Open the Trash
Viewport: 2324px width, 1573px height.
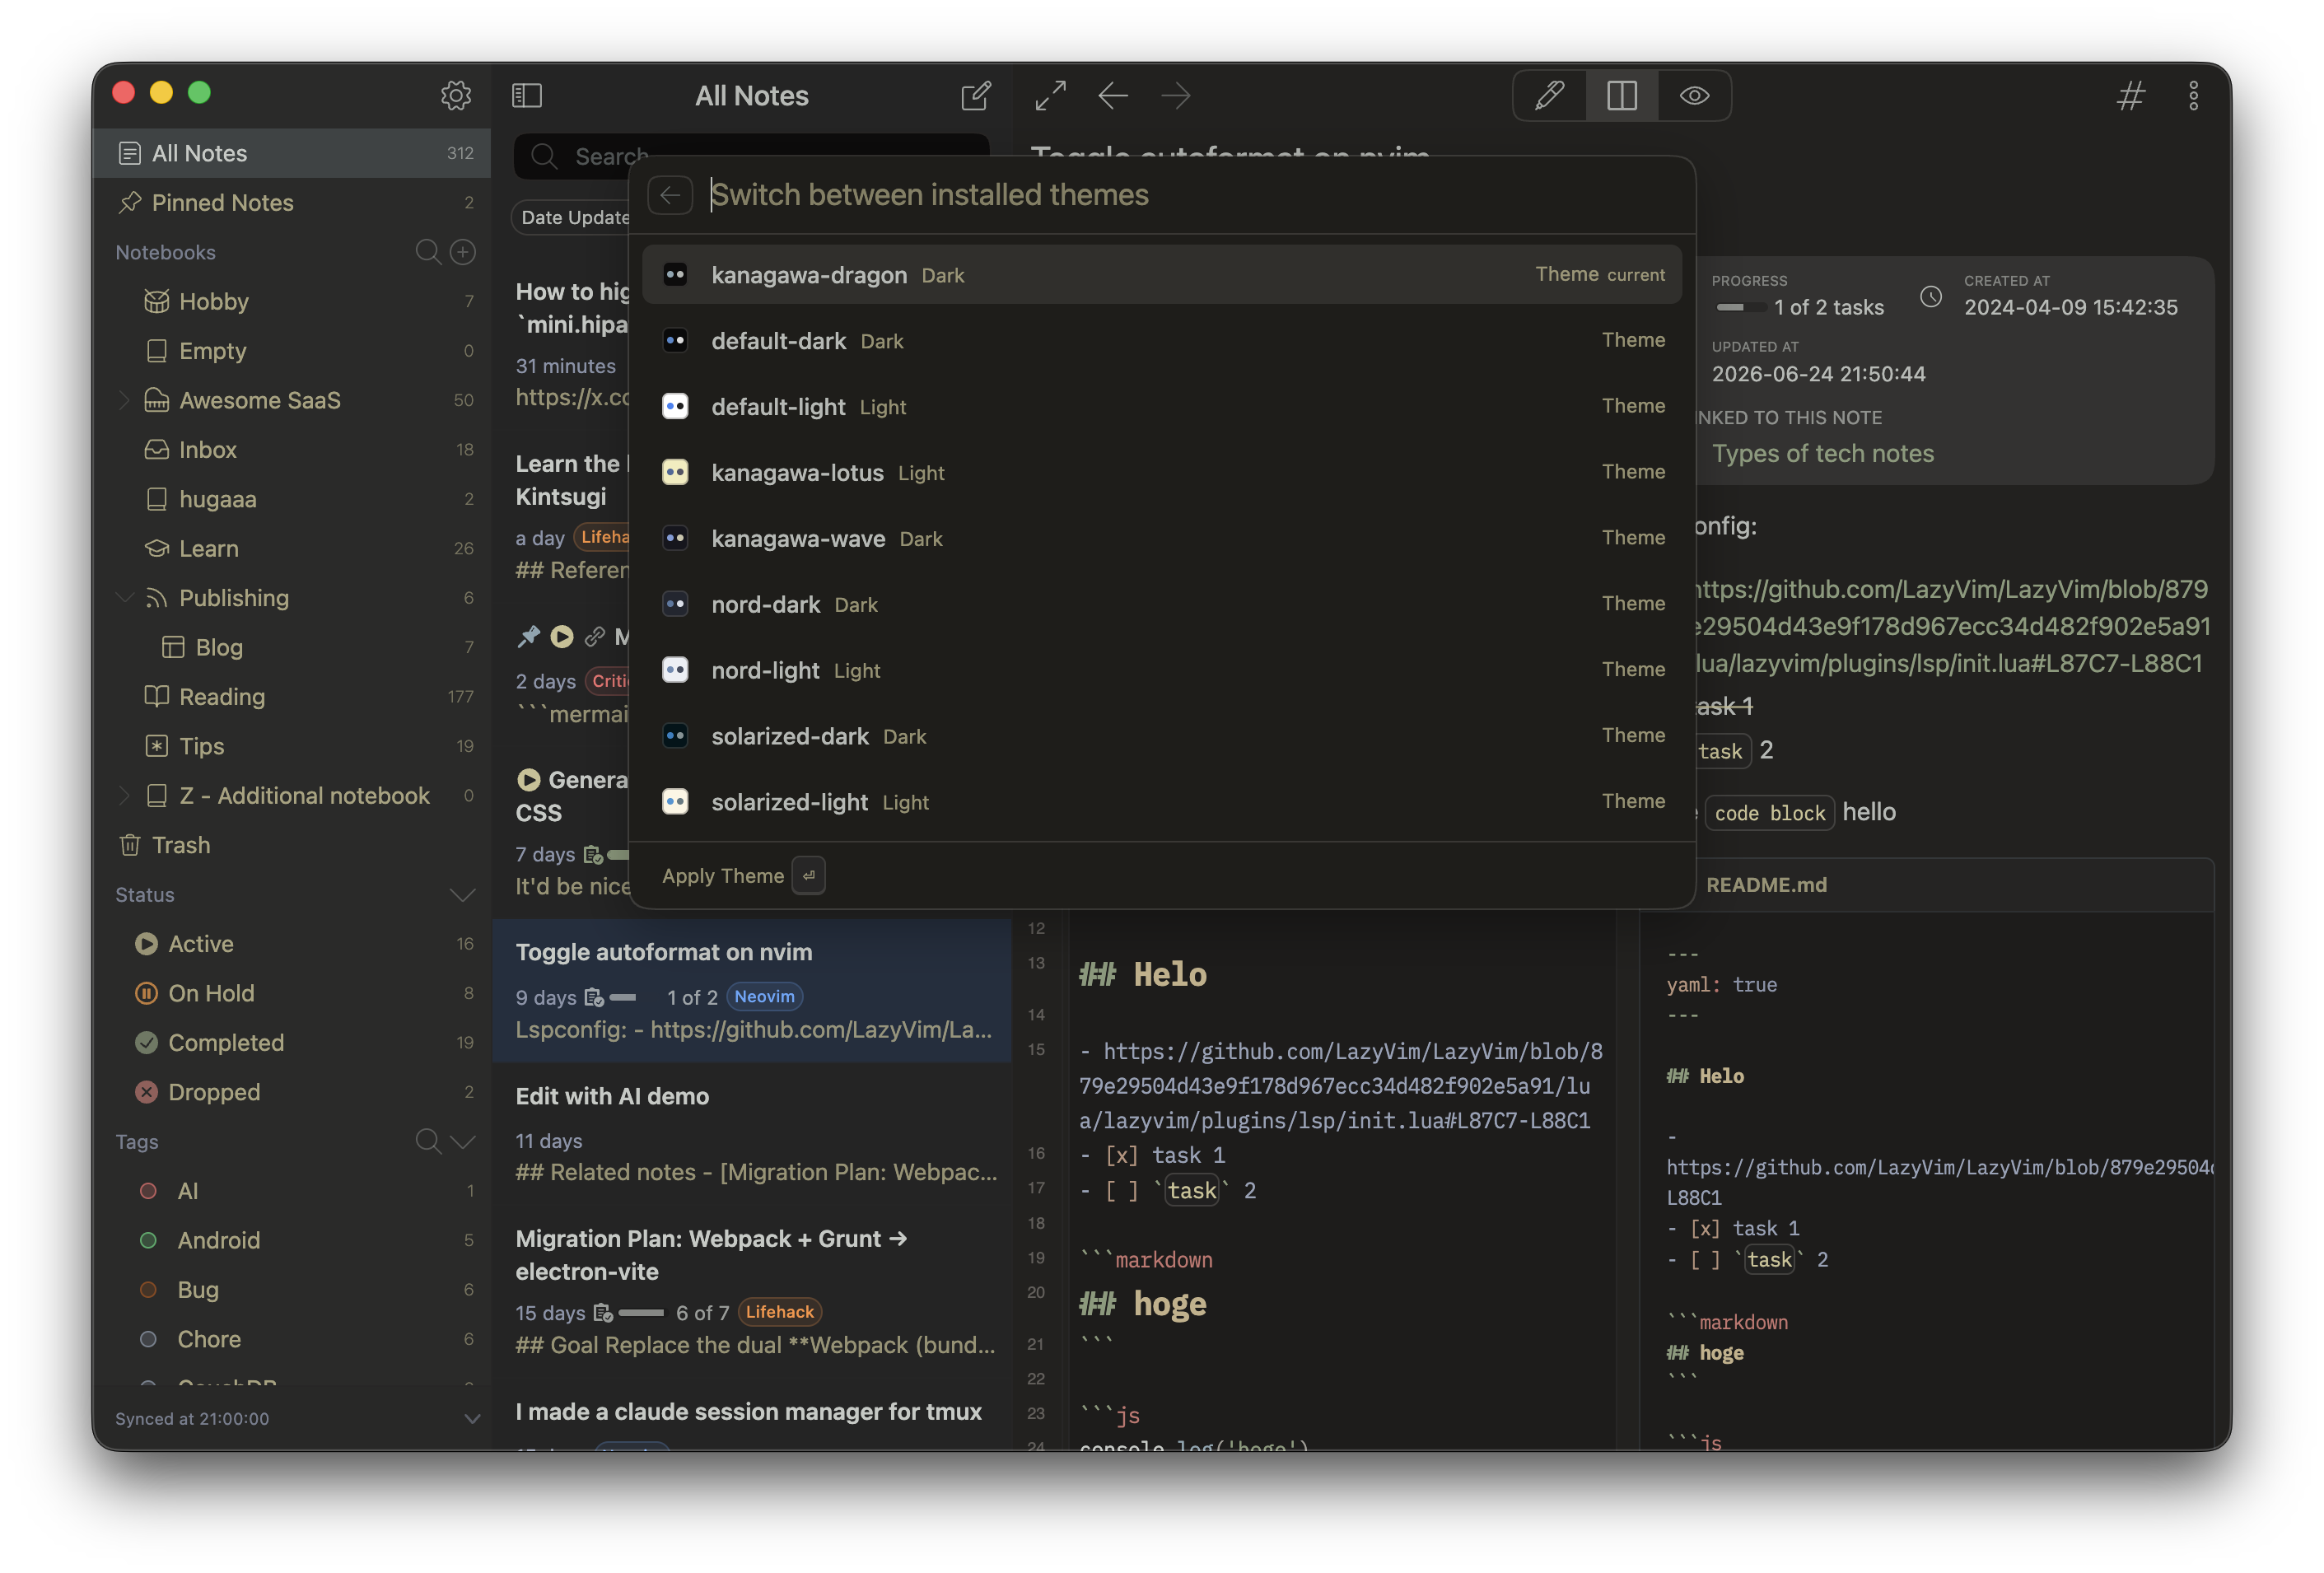292,845
